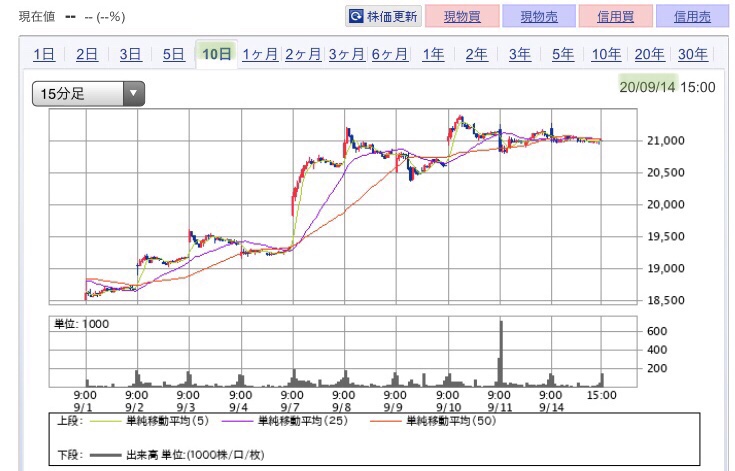Click the 信用買 button
Viewport: 735px width, 471px height.
tap(615, 16)
